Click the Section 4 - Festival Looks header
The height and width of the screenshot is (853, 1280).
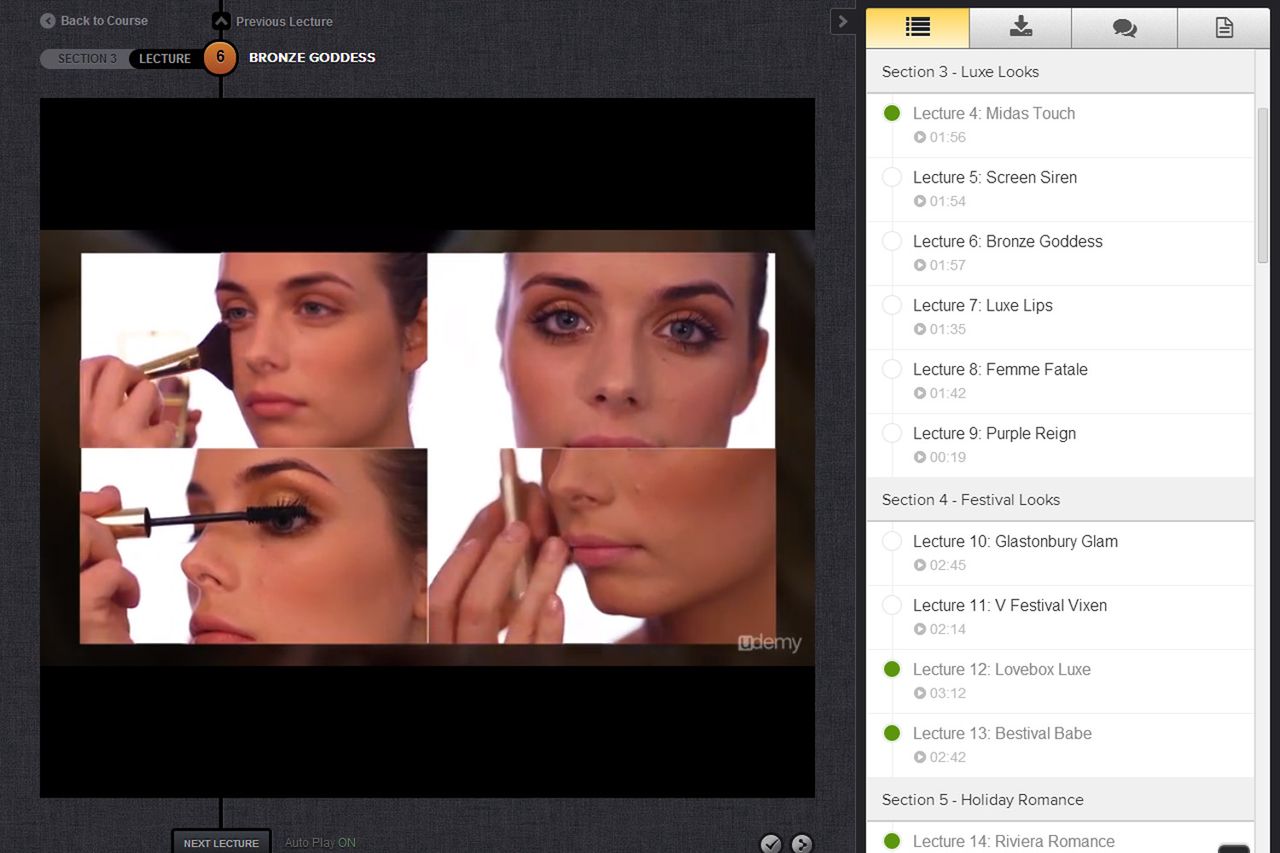pyautogui.click(x=1060, y=500)
